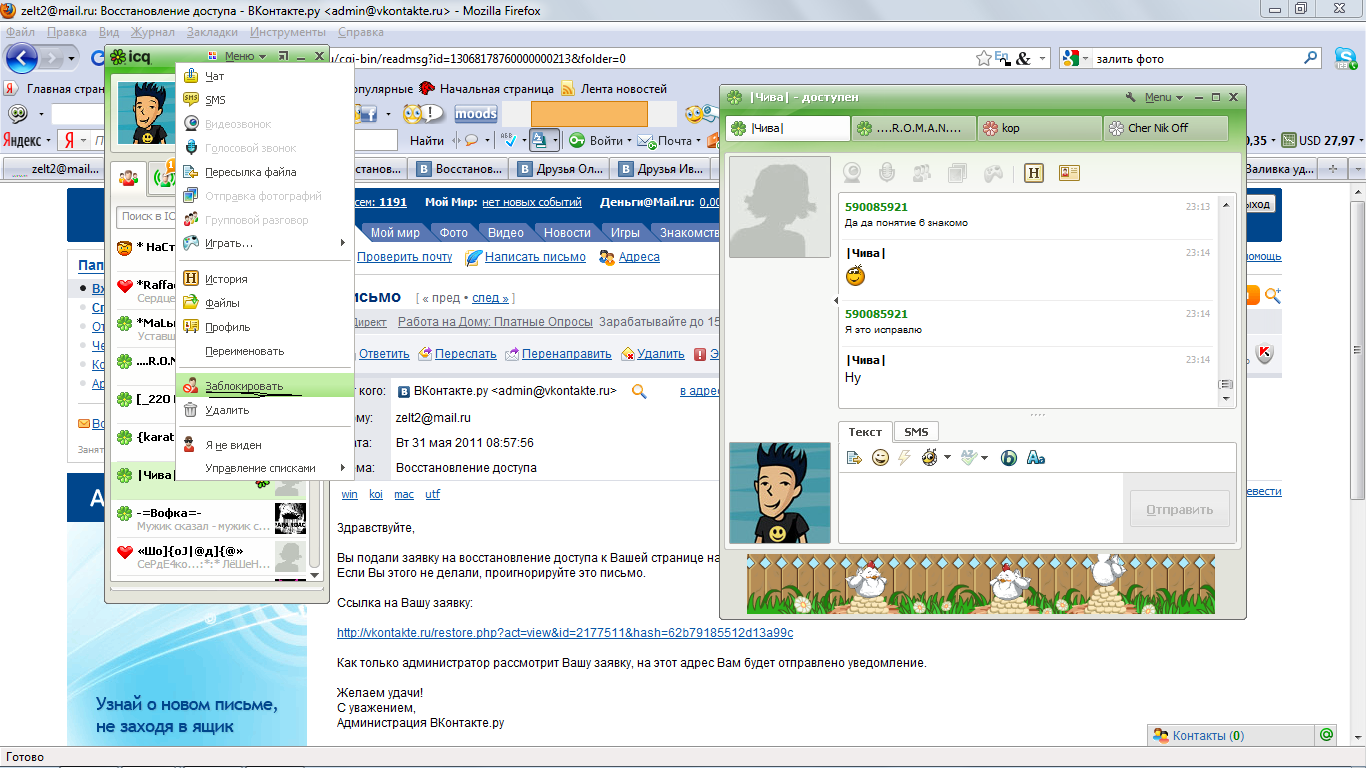Click the Перенаправить link
Screen dimensions: 1366x768
tap(565, 354)
